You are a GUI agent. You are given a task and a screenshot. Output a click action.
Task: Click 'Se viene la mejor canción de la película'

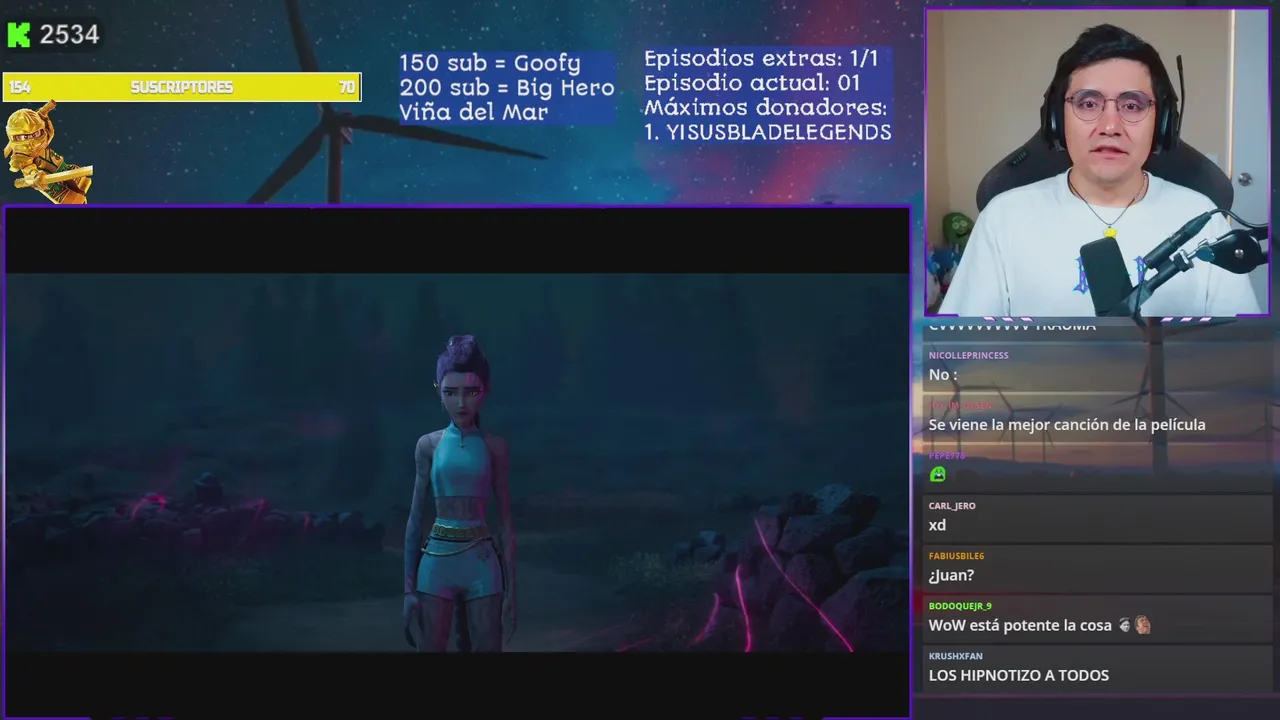point(1067,425)
